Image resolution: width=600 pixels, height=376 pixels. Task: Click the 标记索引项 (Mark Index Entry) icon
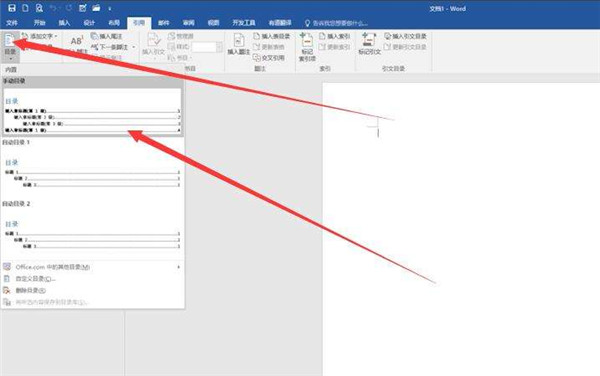point(307,47)
